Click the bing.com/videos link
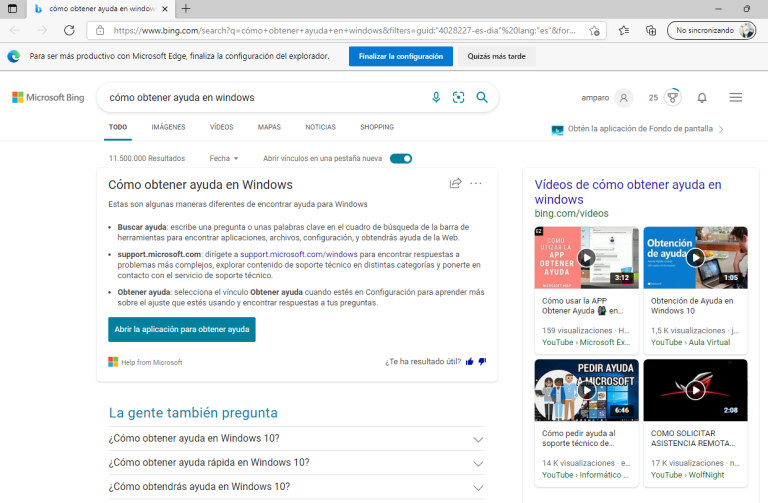768x503 pixels. pyautogui.click(x=571, y=214)
